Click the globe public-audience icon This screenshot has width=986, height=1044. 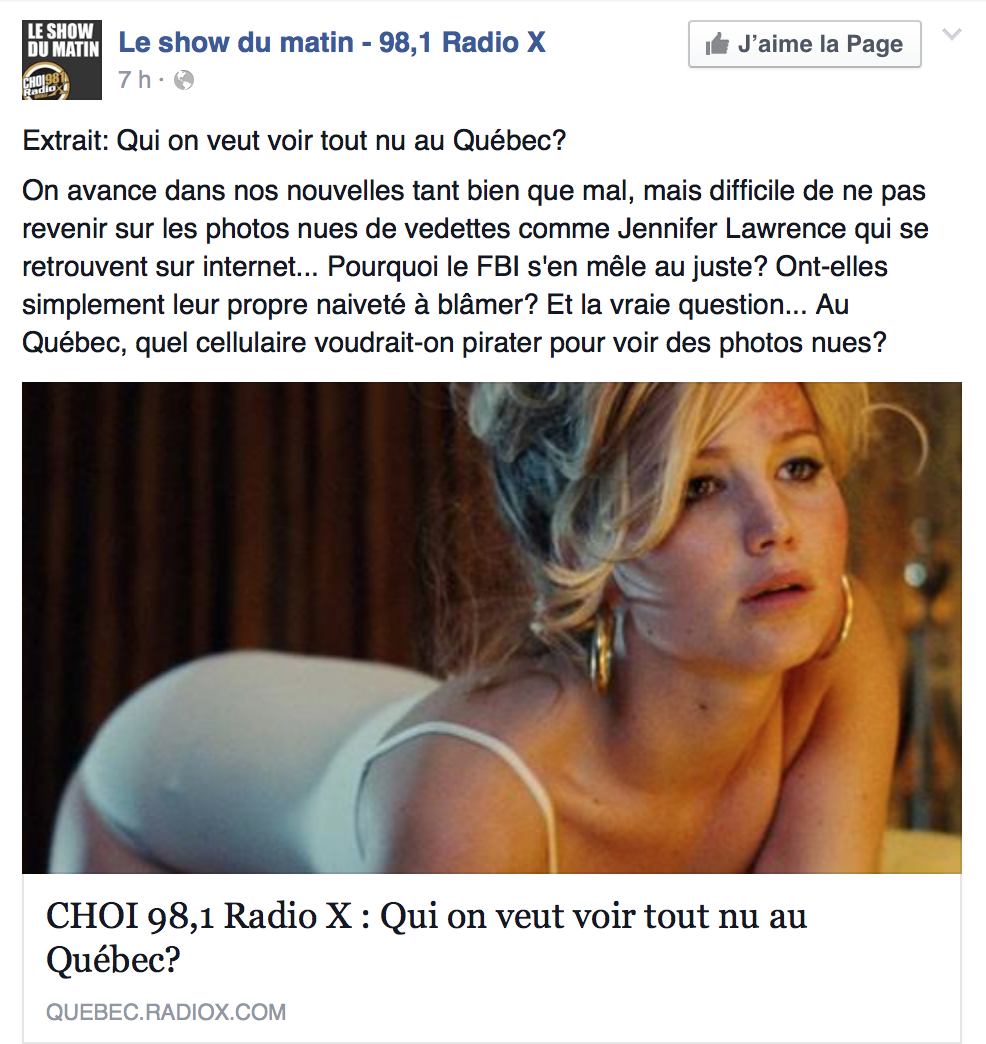click(x=184, y=81)
